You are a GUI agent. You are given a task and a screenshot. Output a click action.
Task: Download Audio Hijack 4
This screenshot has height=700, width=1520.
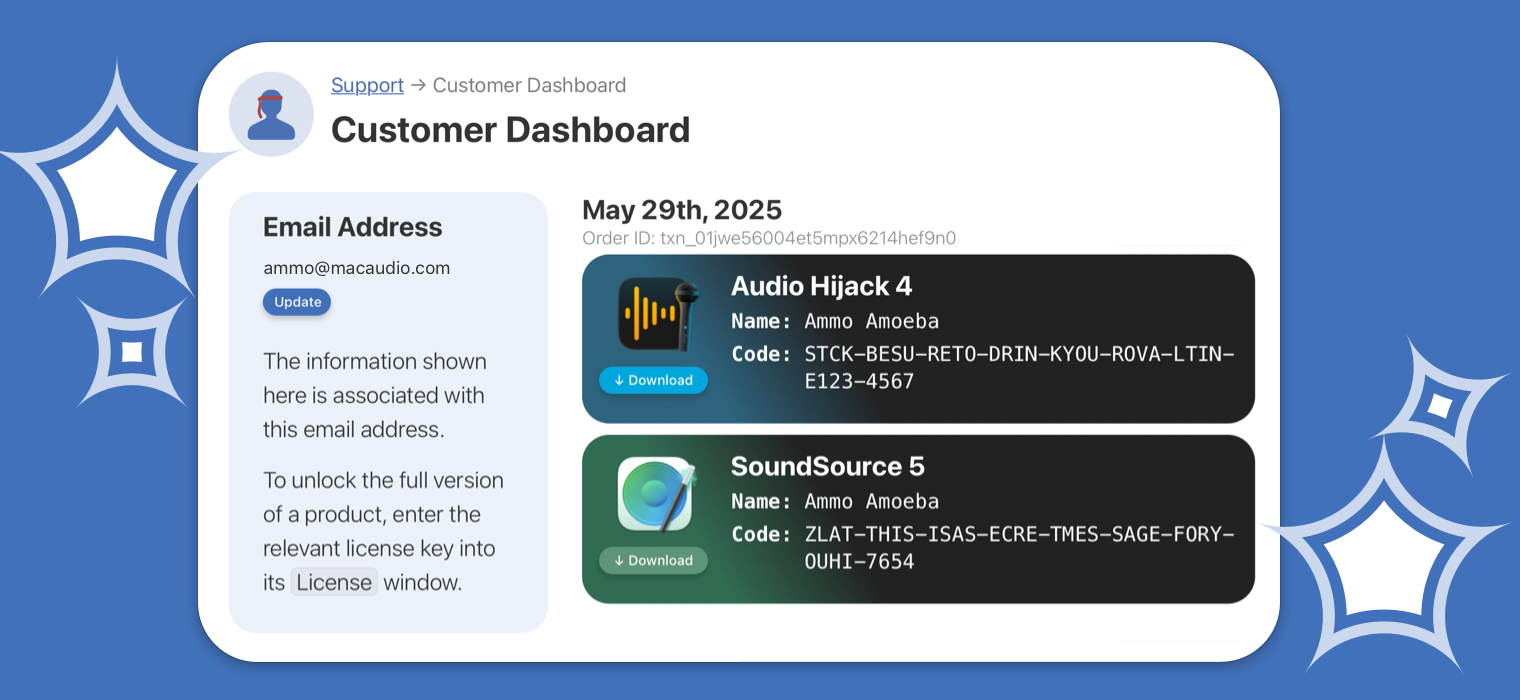tap(653, 380)
